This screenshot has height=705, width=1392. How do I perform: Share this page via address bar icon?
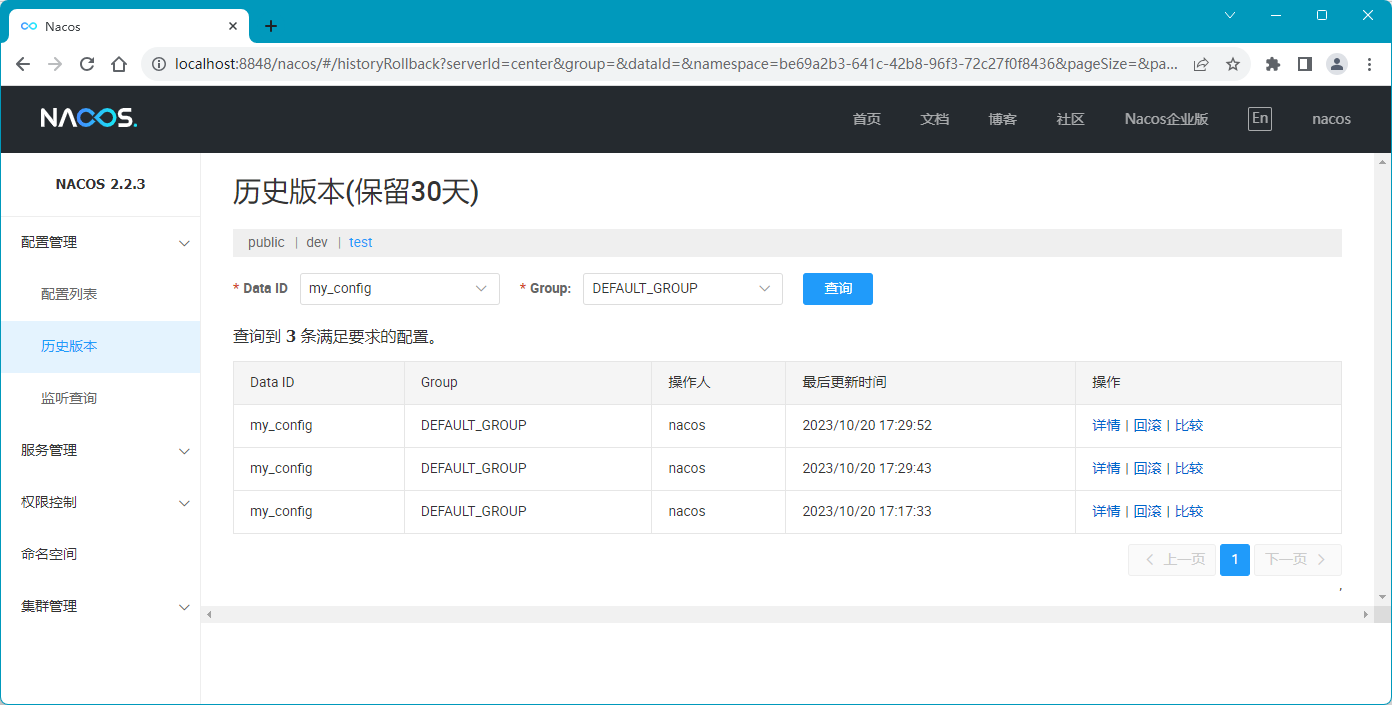[x=1201, y=64]
